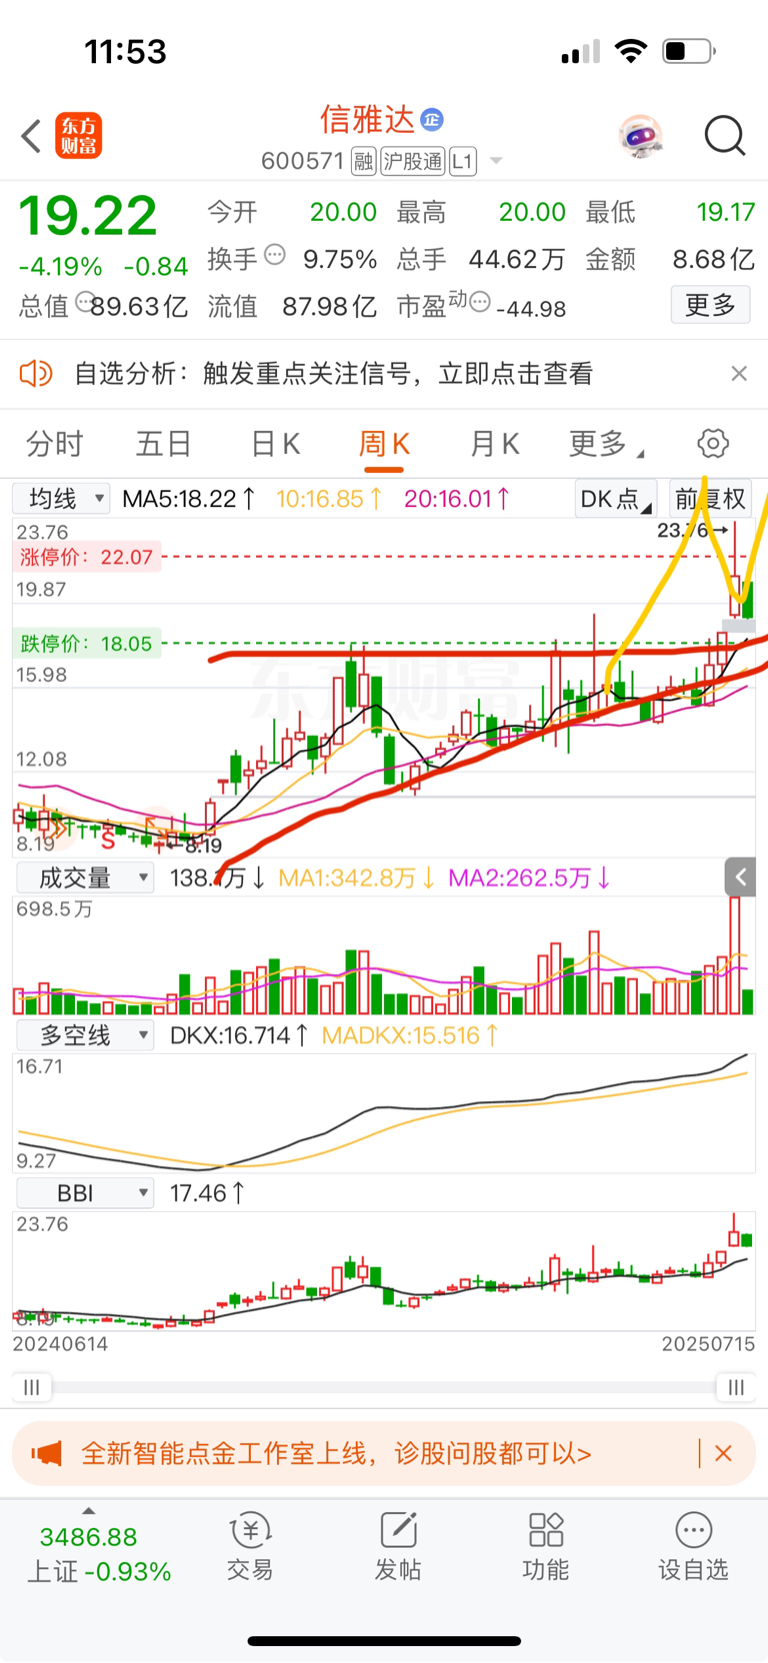
Task: Expand the index ticker up arrow
Action: point(88,1511)
